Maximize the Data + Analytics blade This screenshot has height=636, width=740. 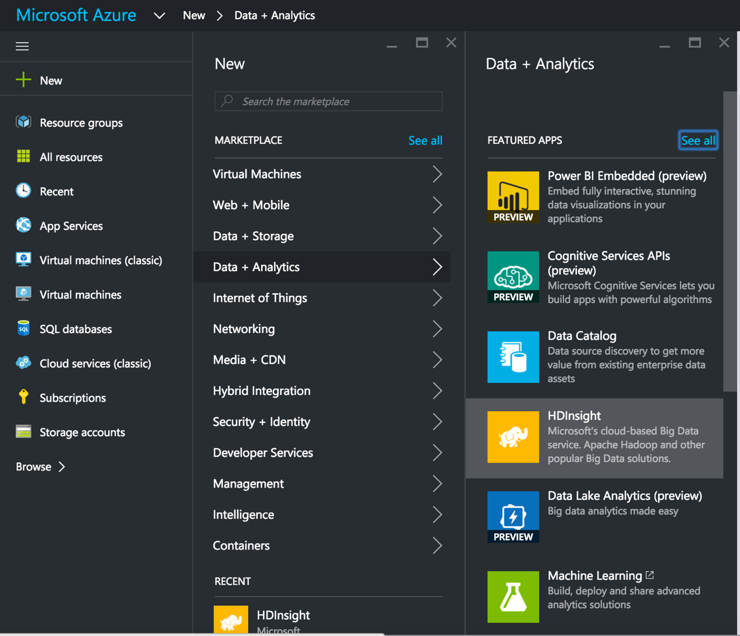pos(695,43)
